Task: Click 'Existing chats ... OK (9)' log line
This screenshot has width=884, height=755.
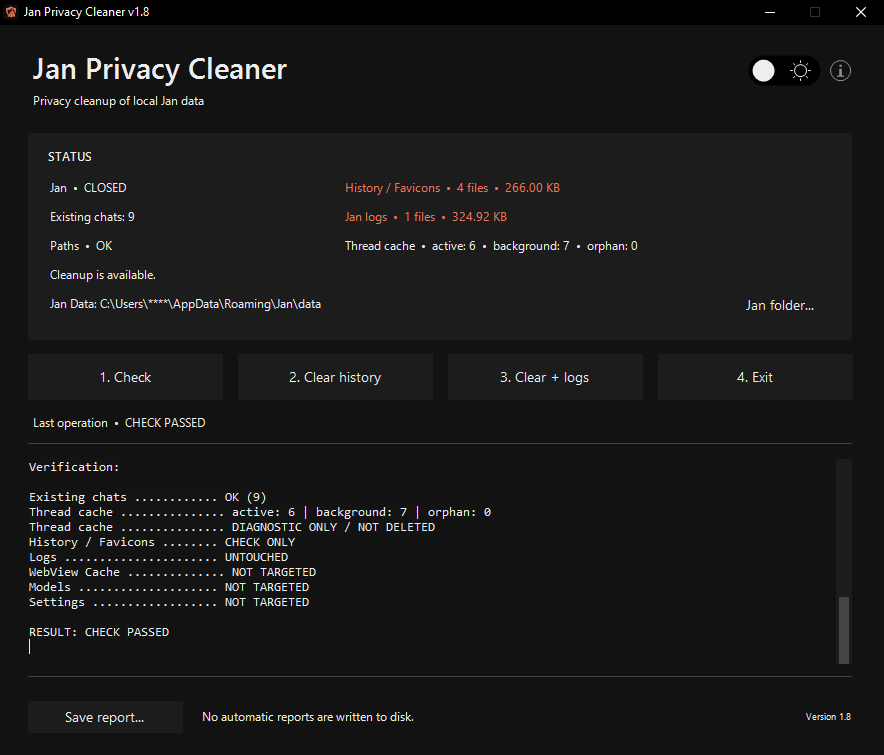Action: point(147,497)
